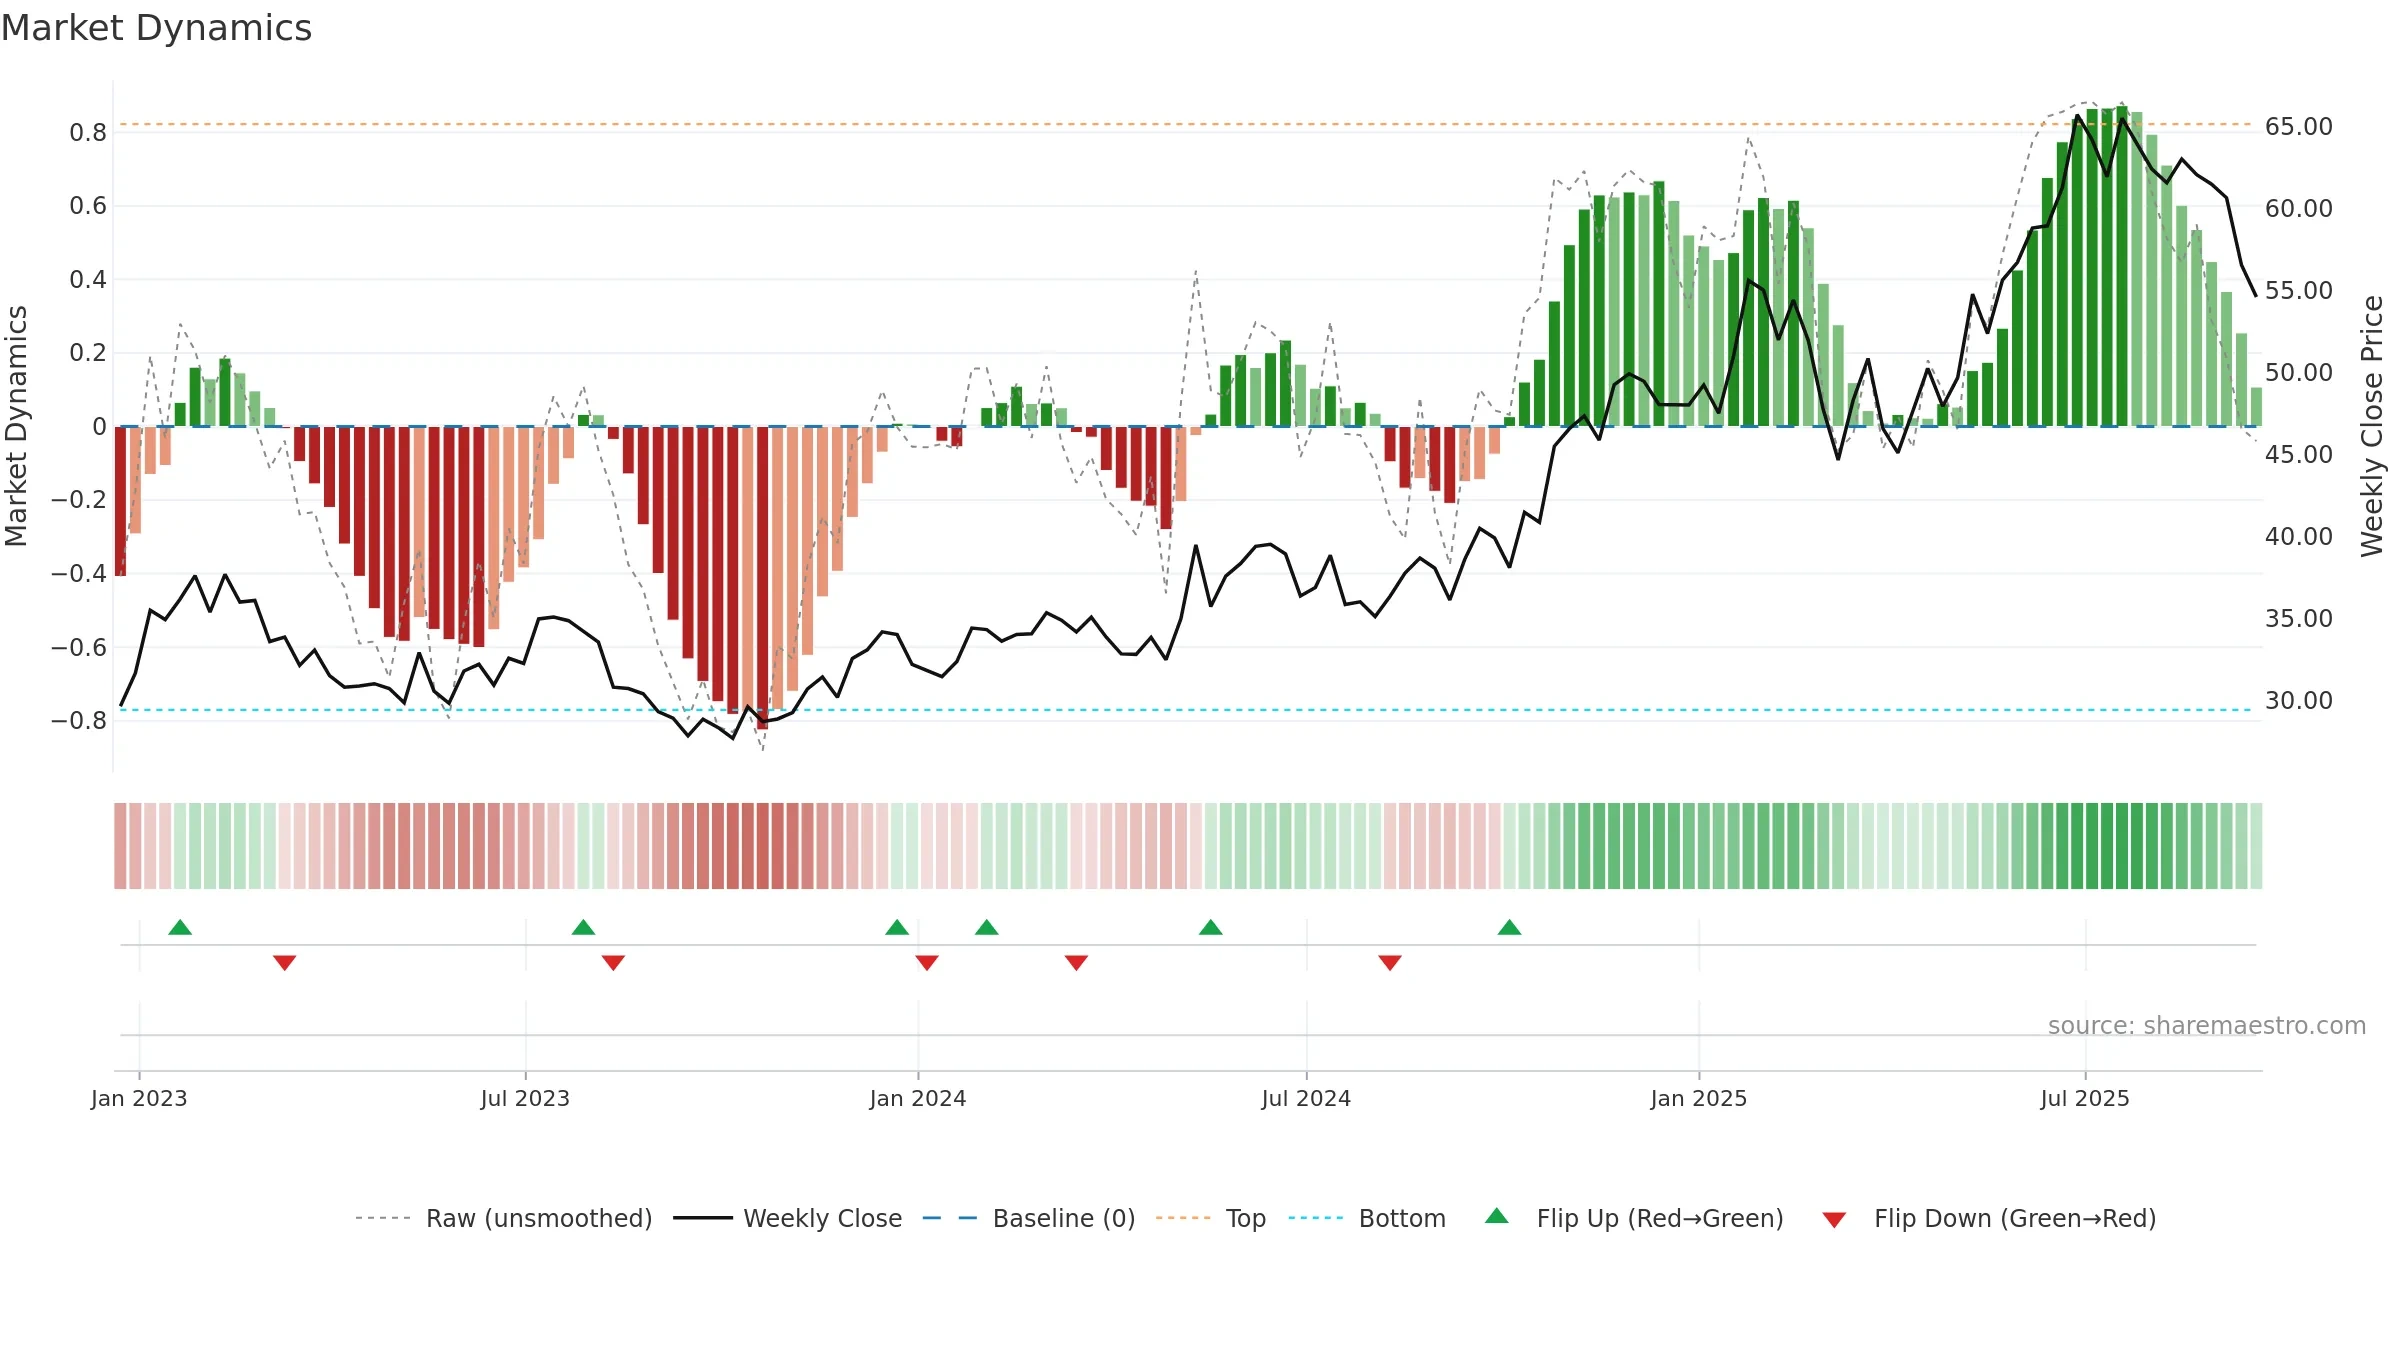
Task: Click the 0.6 left axis label
Action: click(x=88, y=206)
